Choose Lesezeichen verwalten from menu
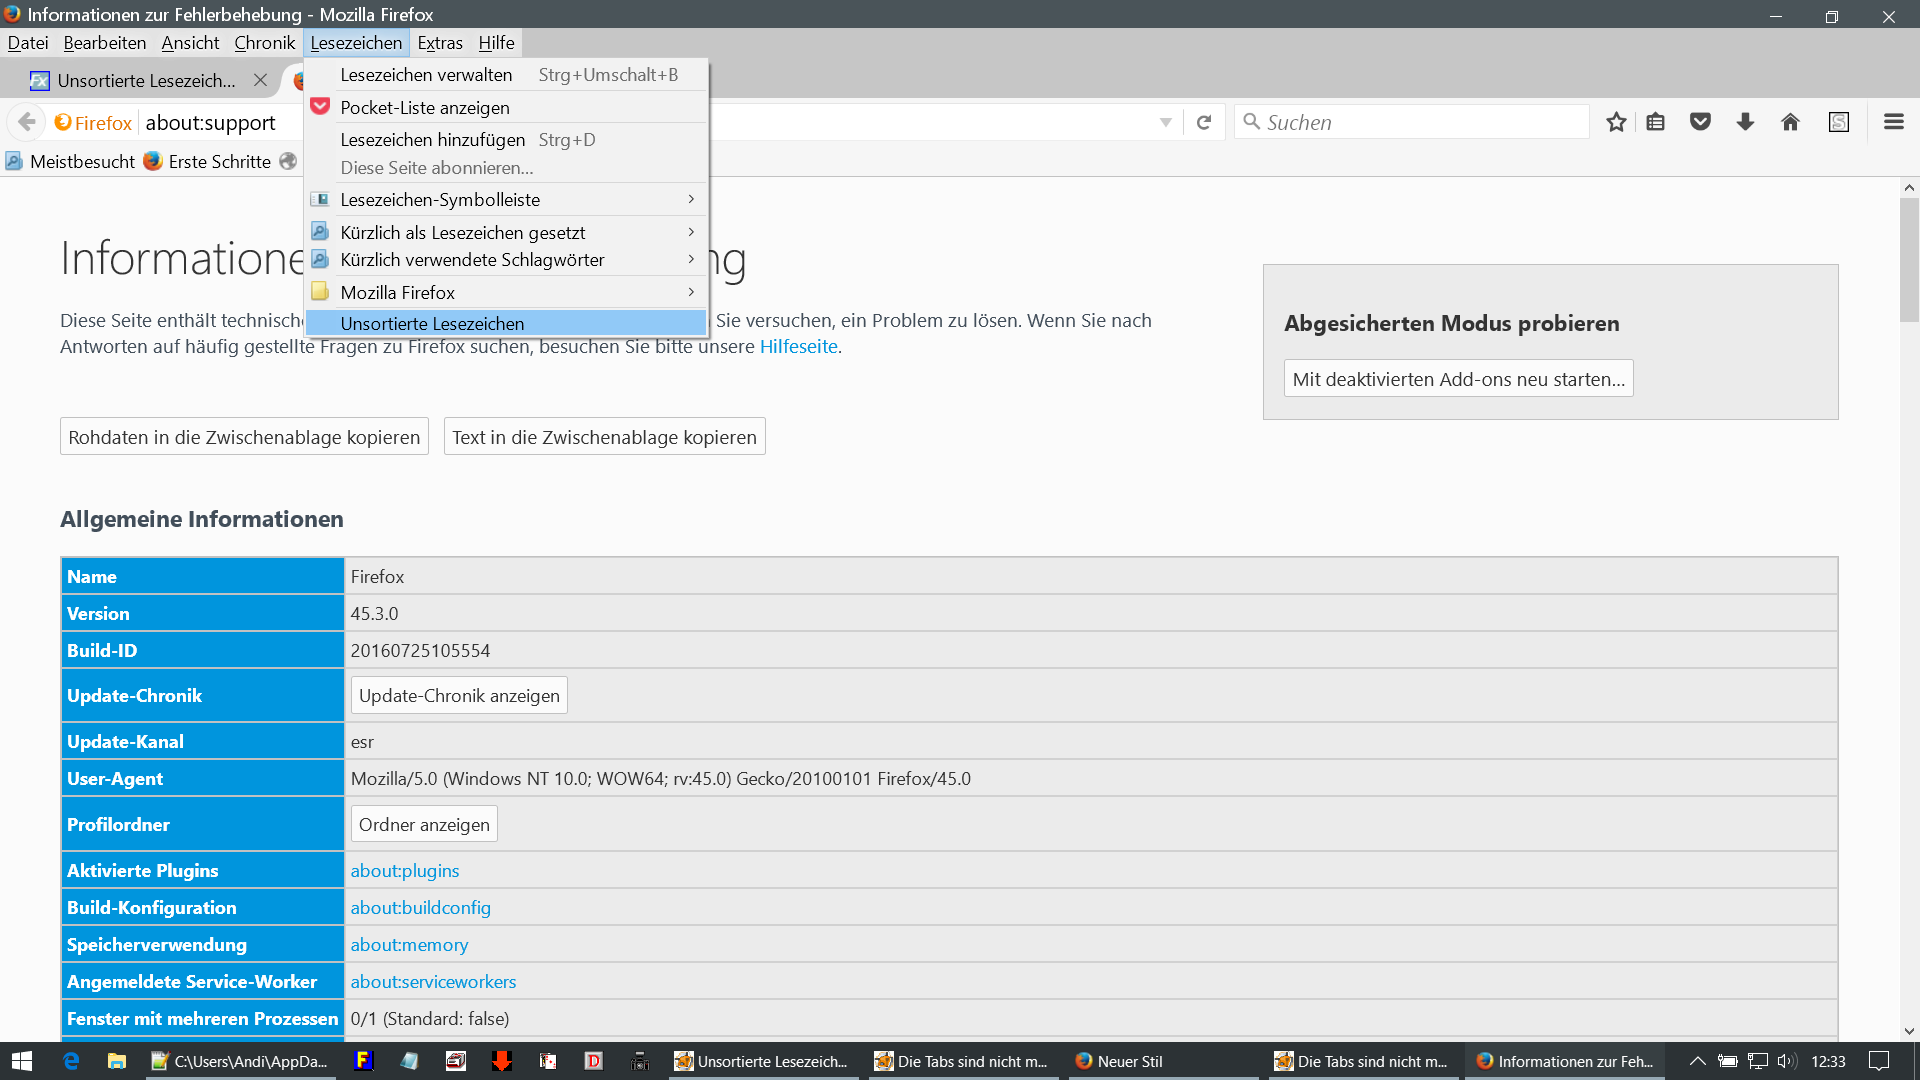The height and width of the screenshot is (1080, 1920). pyautogui.click(x=426, y=75)
